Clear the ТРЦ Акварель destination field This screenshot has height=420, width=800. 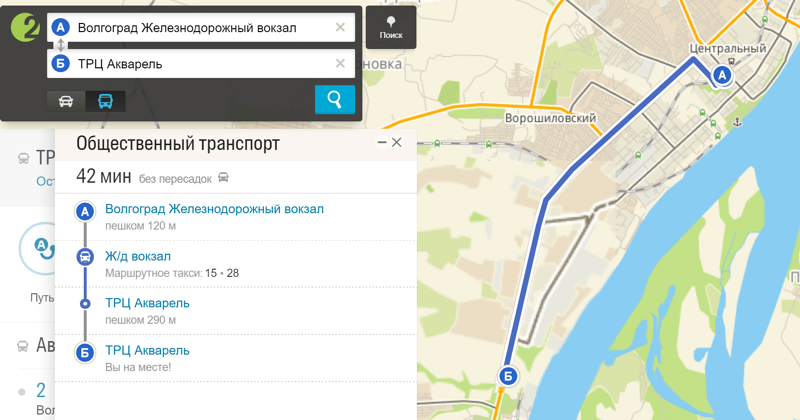[x=340, y=64]
